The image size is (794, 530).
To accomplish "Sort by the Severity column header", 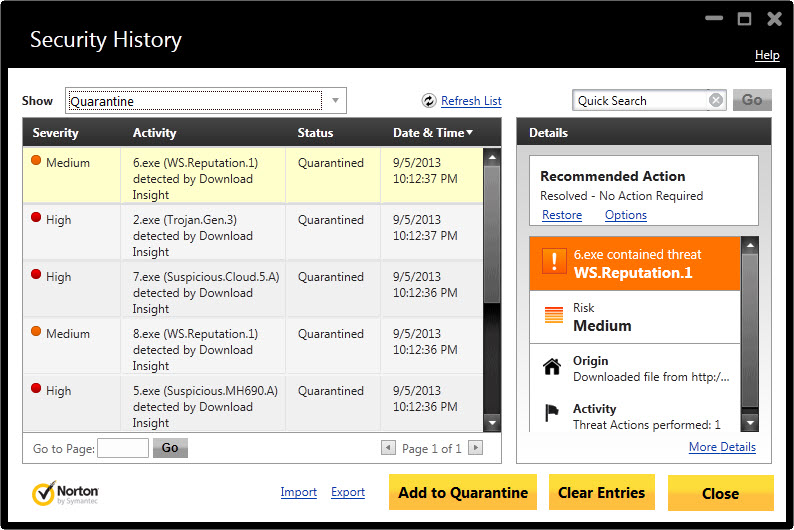I will pyautogui.click(x=55, y=133).
